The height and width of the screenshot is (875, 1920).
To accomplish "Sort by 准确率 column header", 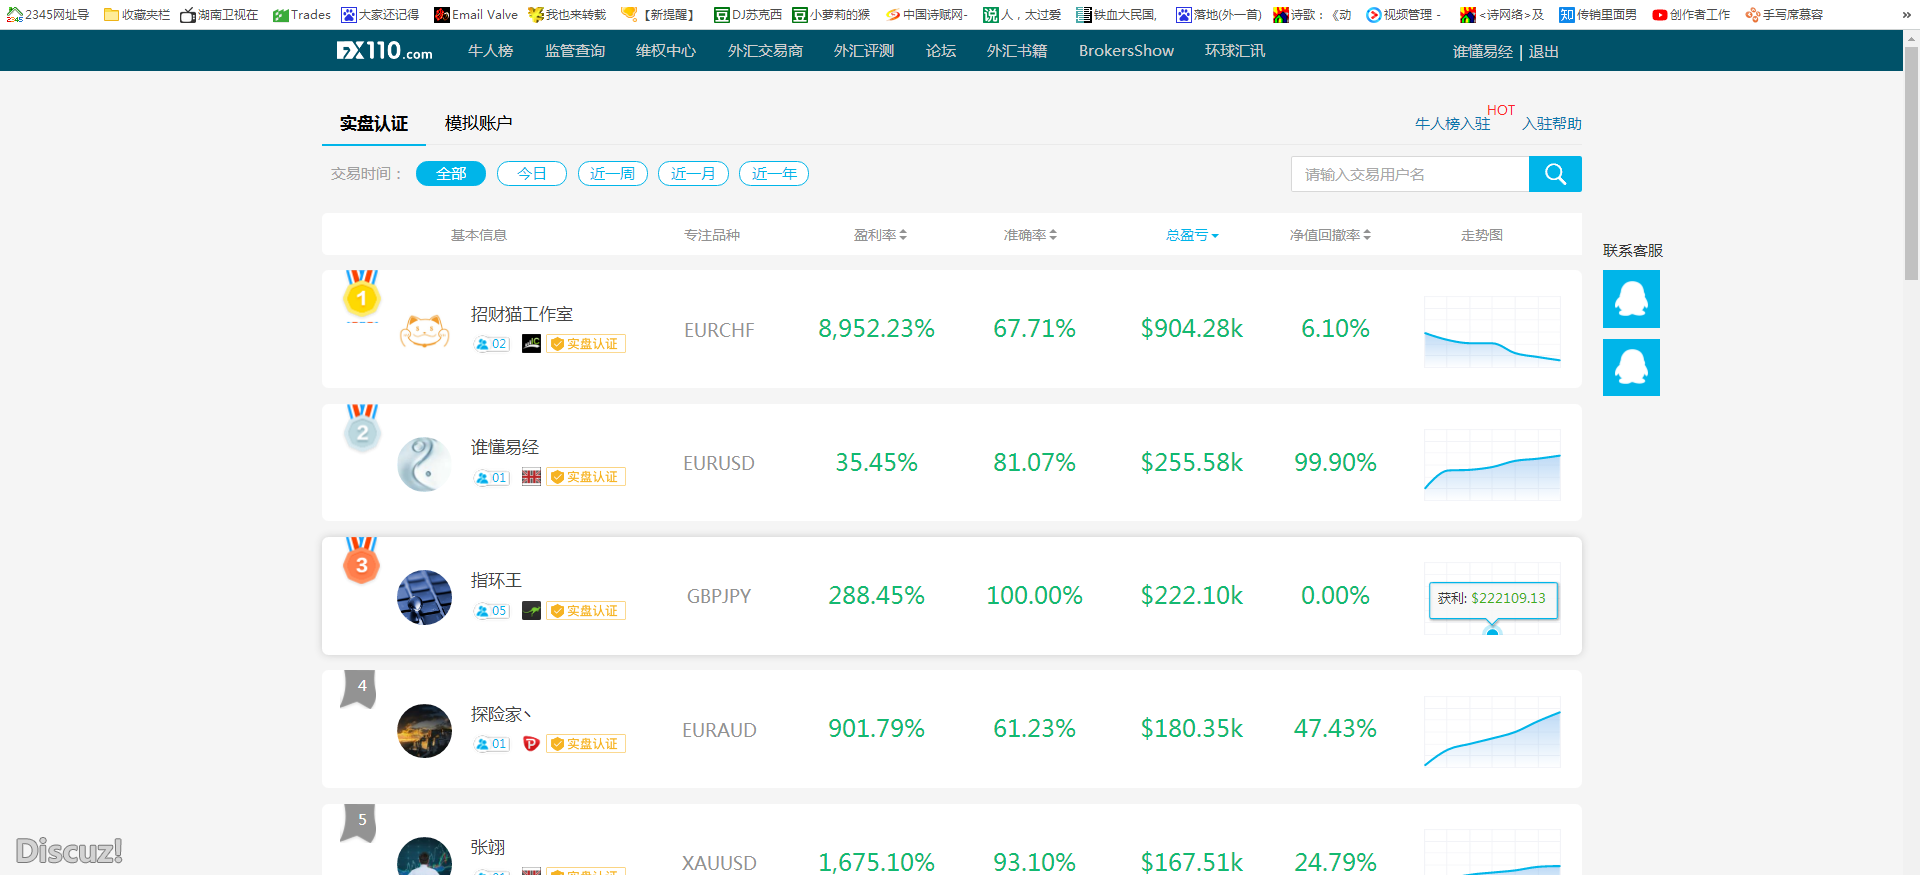I will (x=1030, y=235).
